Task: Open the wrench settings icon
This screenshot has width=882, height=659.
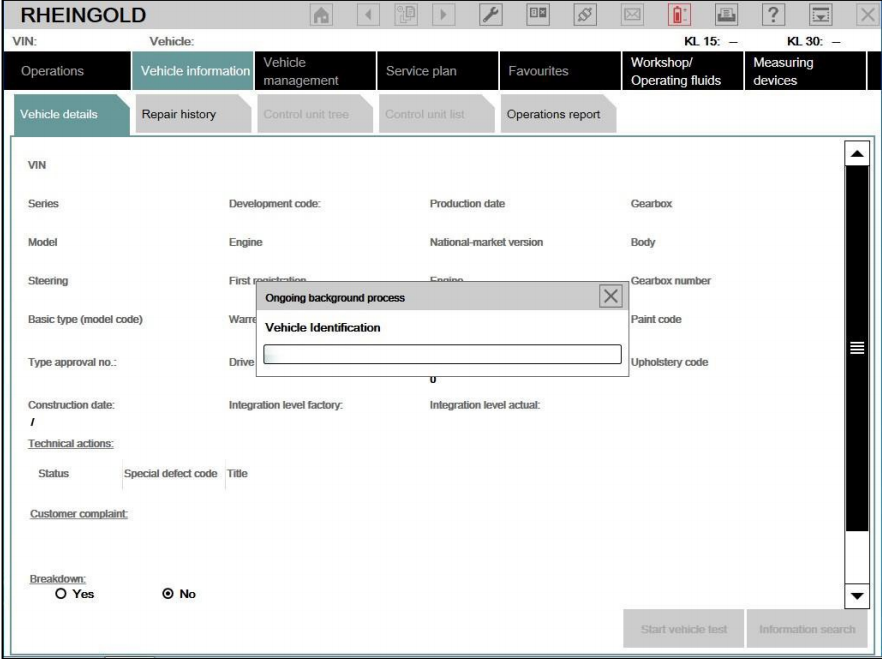Action: click(x=490, y=15)
